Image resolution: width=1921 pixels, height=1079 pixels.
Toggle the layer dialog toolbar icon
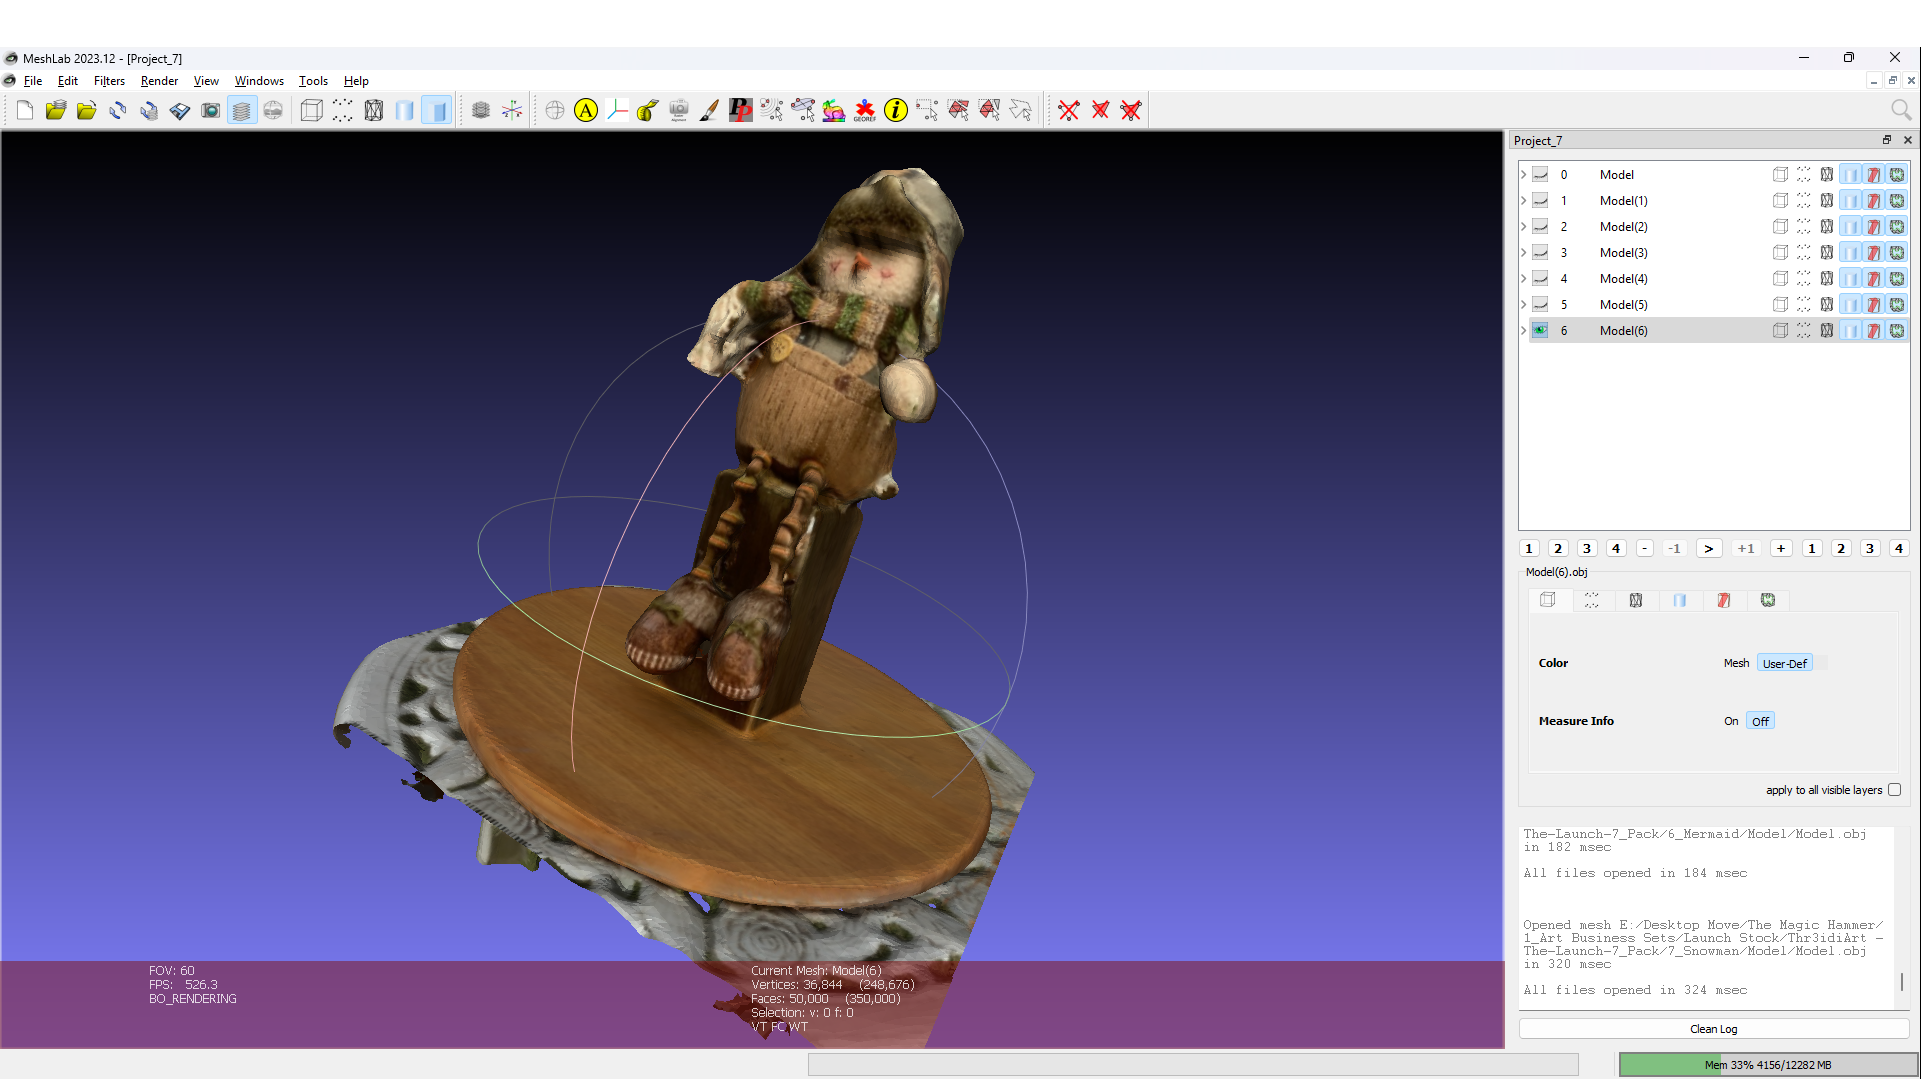[x=241, y=110]
